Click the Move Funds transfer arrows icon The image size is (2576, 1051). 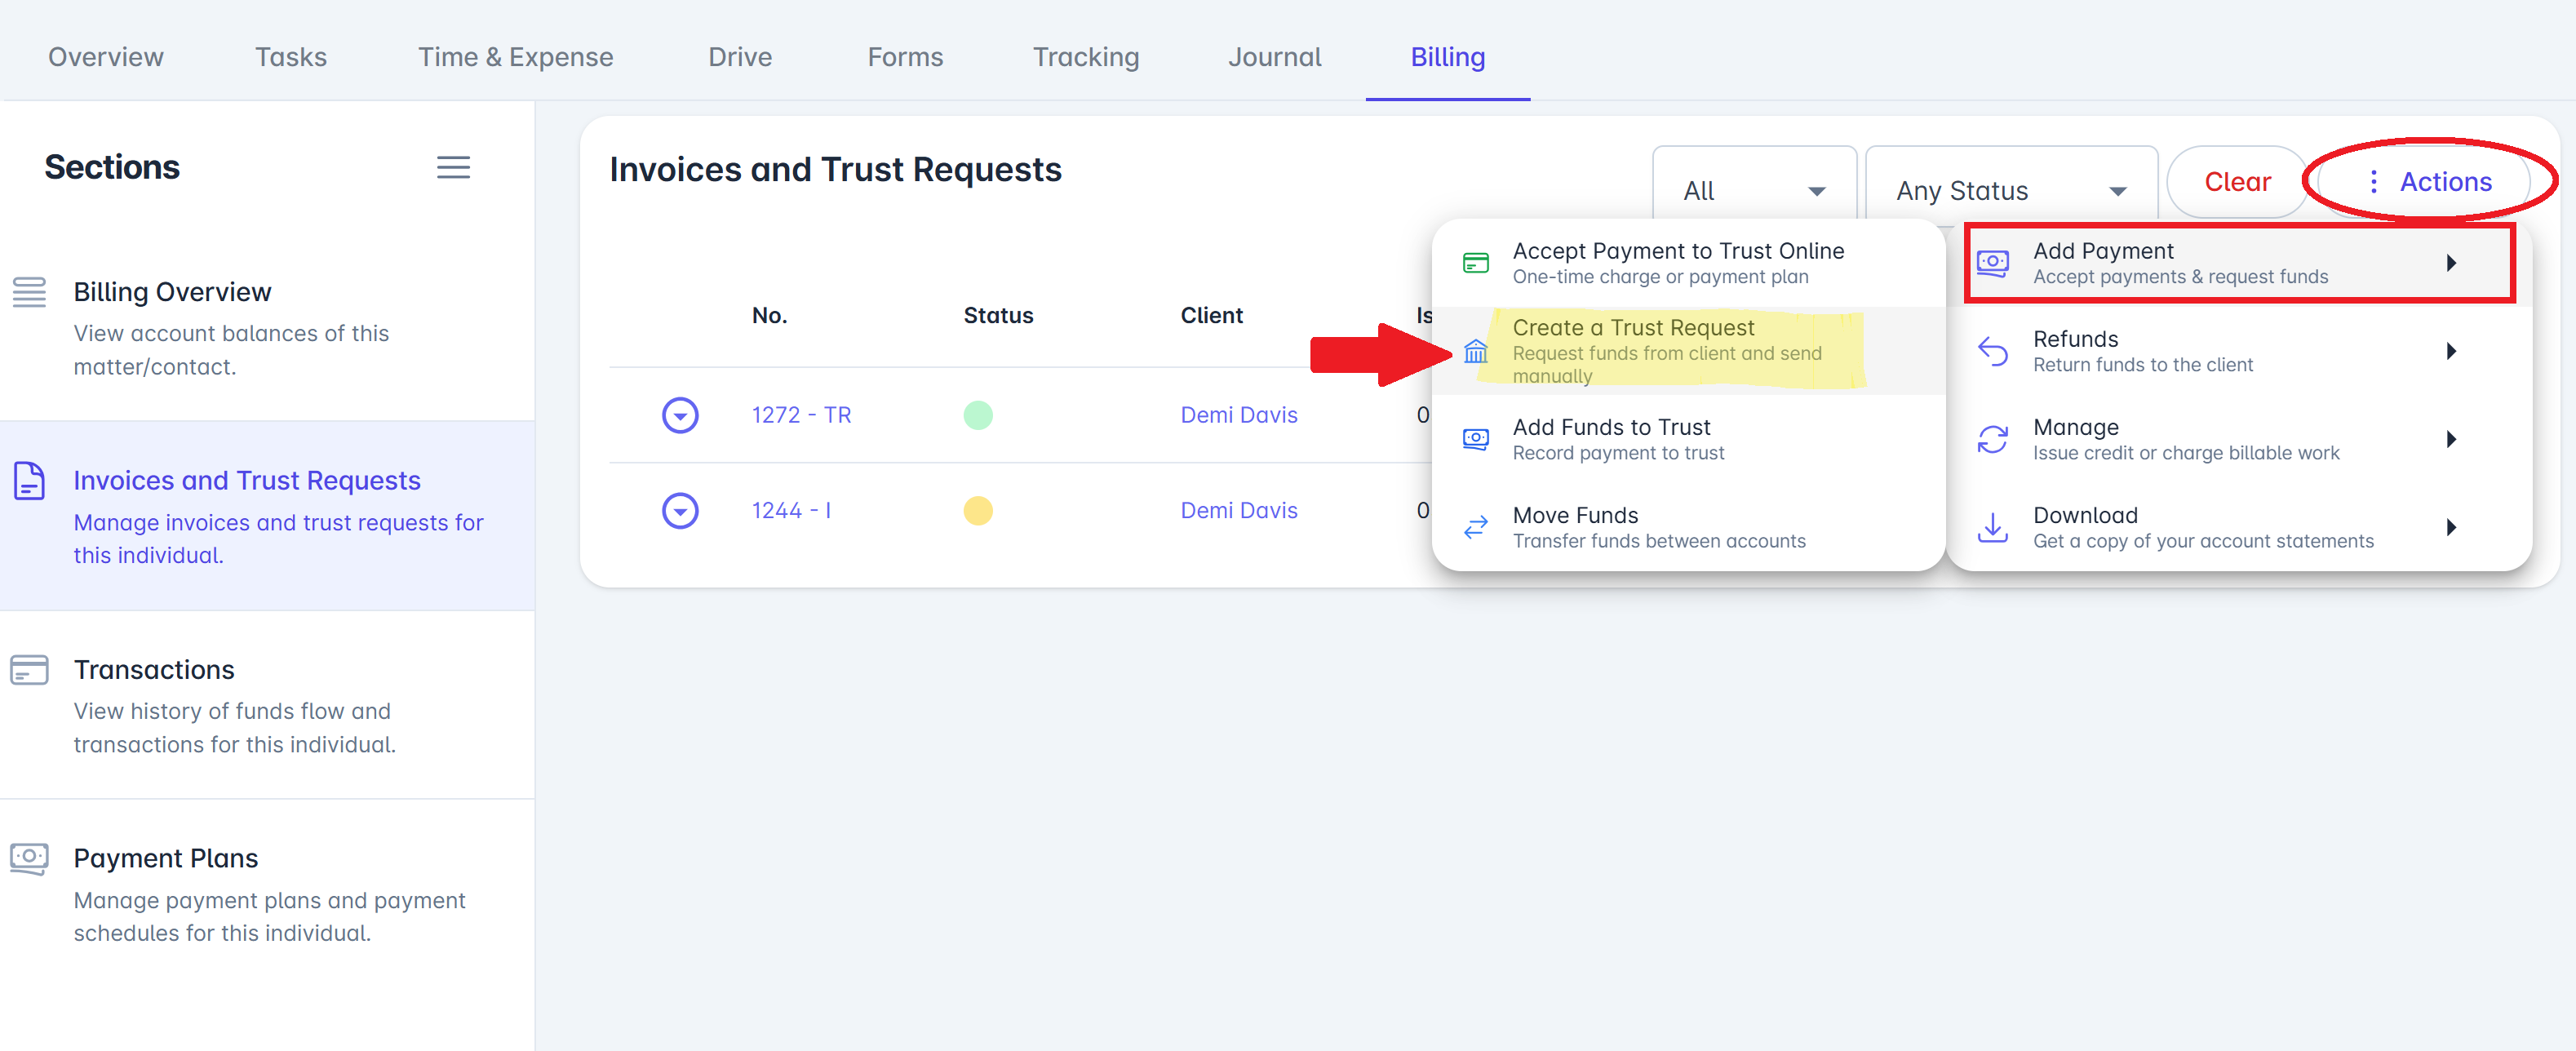1475,527
